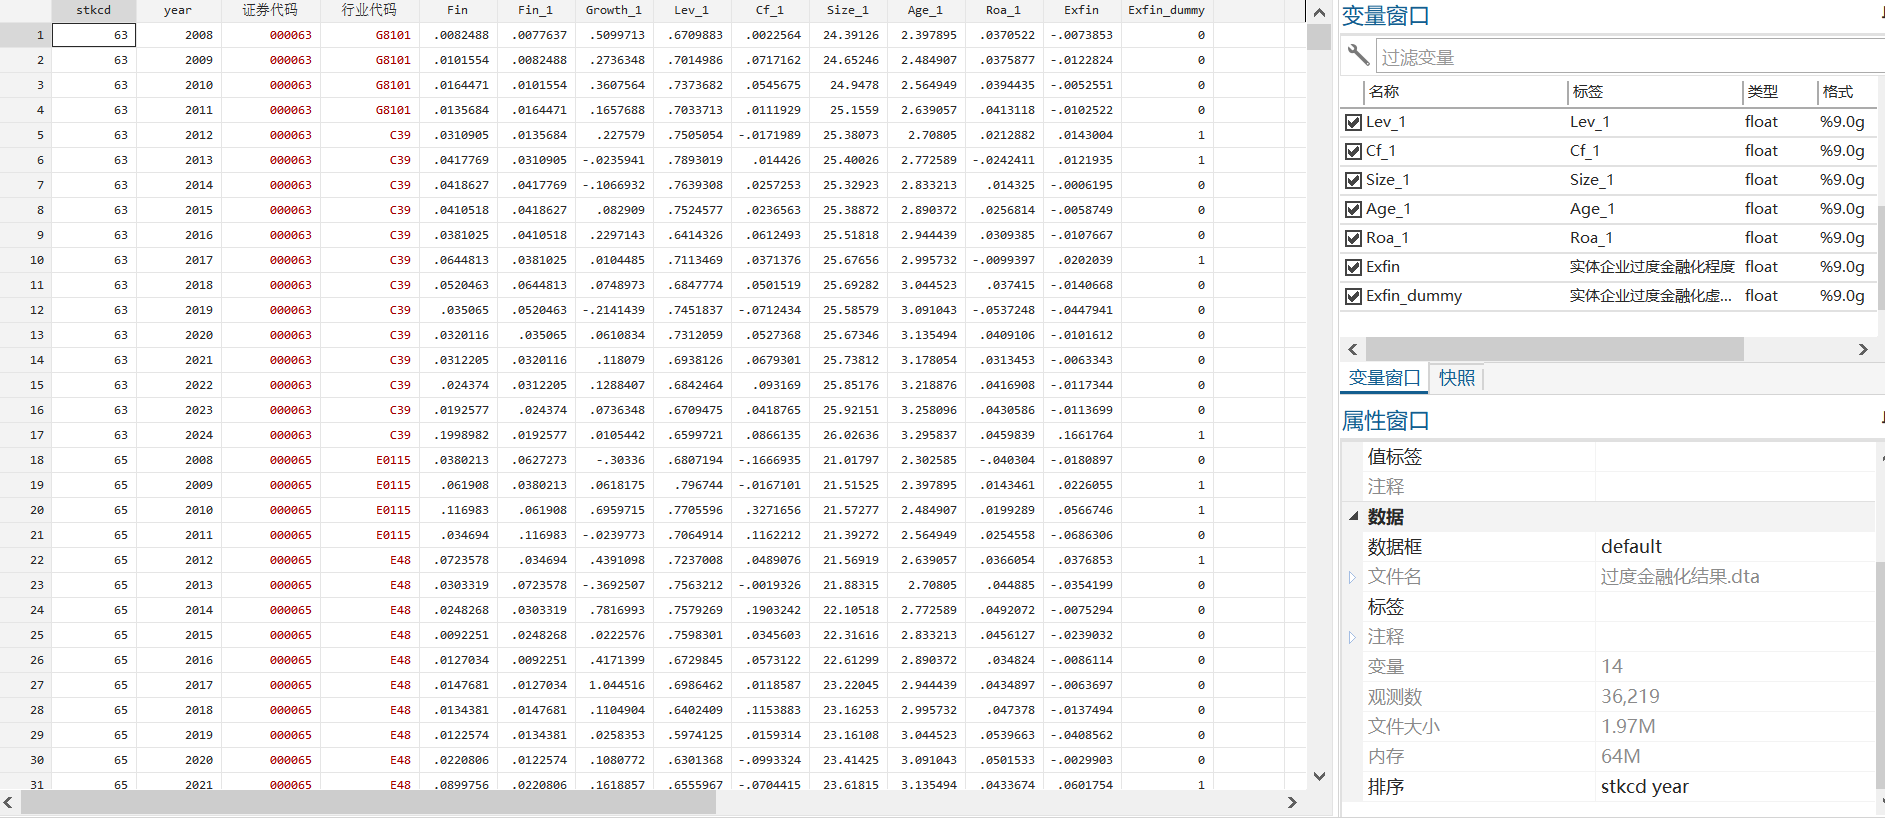Click the wrench icon beside the variable filter

click(x=1358, y=55)
